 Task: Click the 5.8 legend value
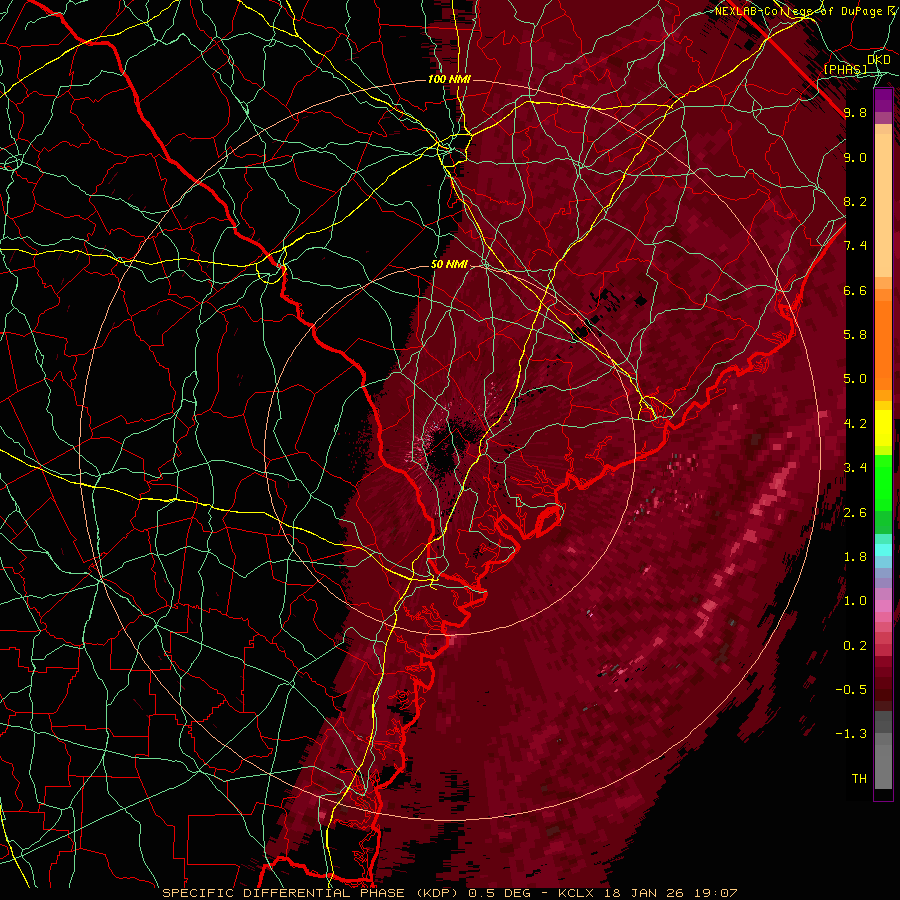[x=855, y=335]
